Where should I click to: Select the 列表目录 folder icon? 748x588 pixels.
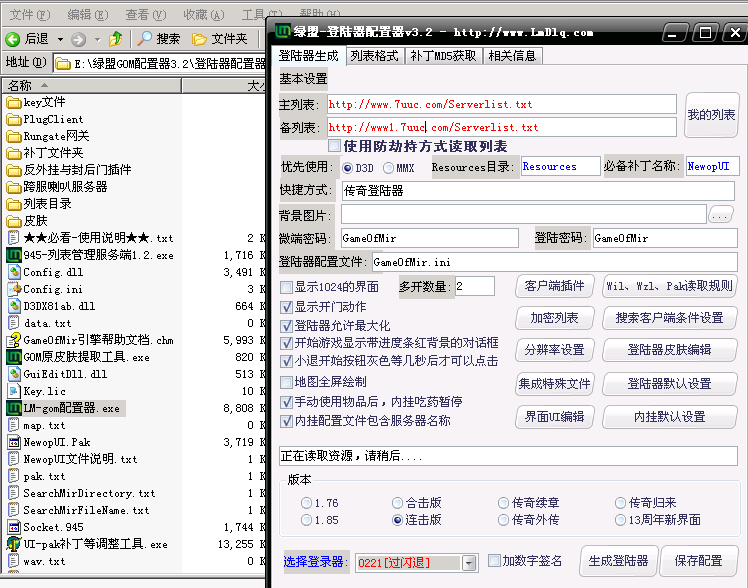pyautogui.click(x=14, y=204)
